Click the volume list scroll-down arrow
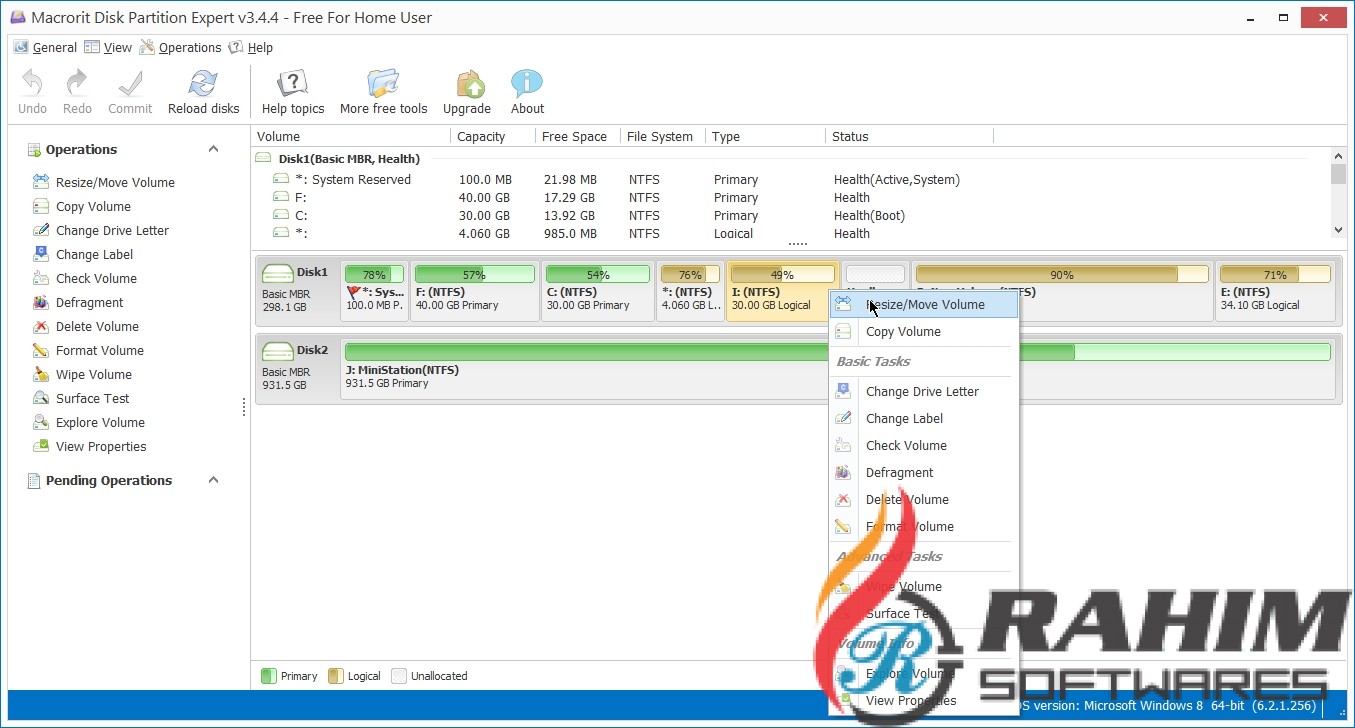 click(x=1338, y=230)
